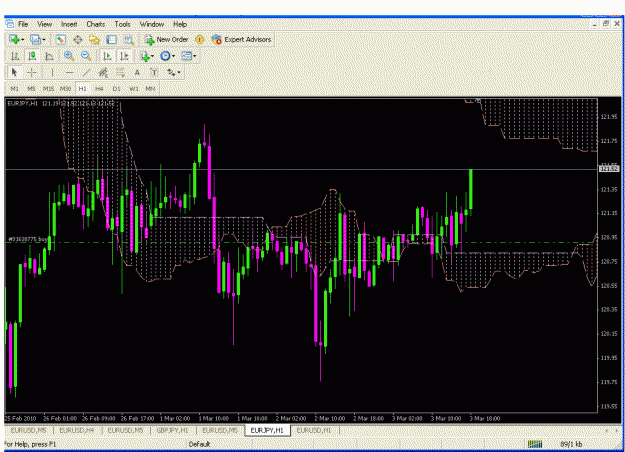
Task: Select the EURJPY,H1 chart tab
Action: point(267,430)
